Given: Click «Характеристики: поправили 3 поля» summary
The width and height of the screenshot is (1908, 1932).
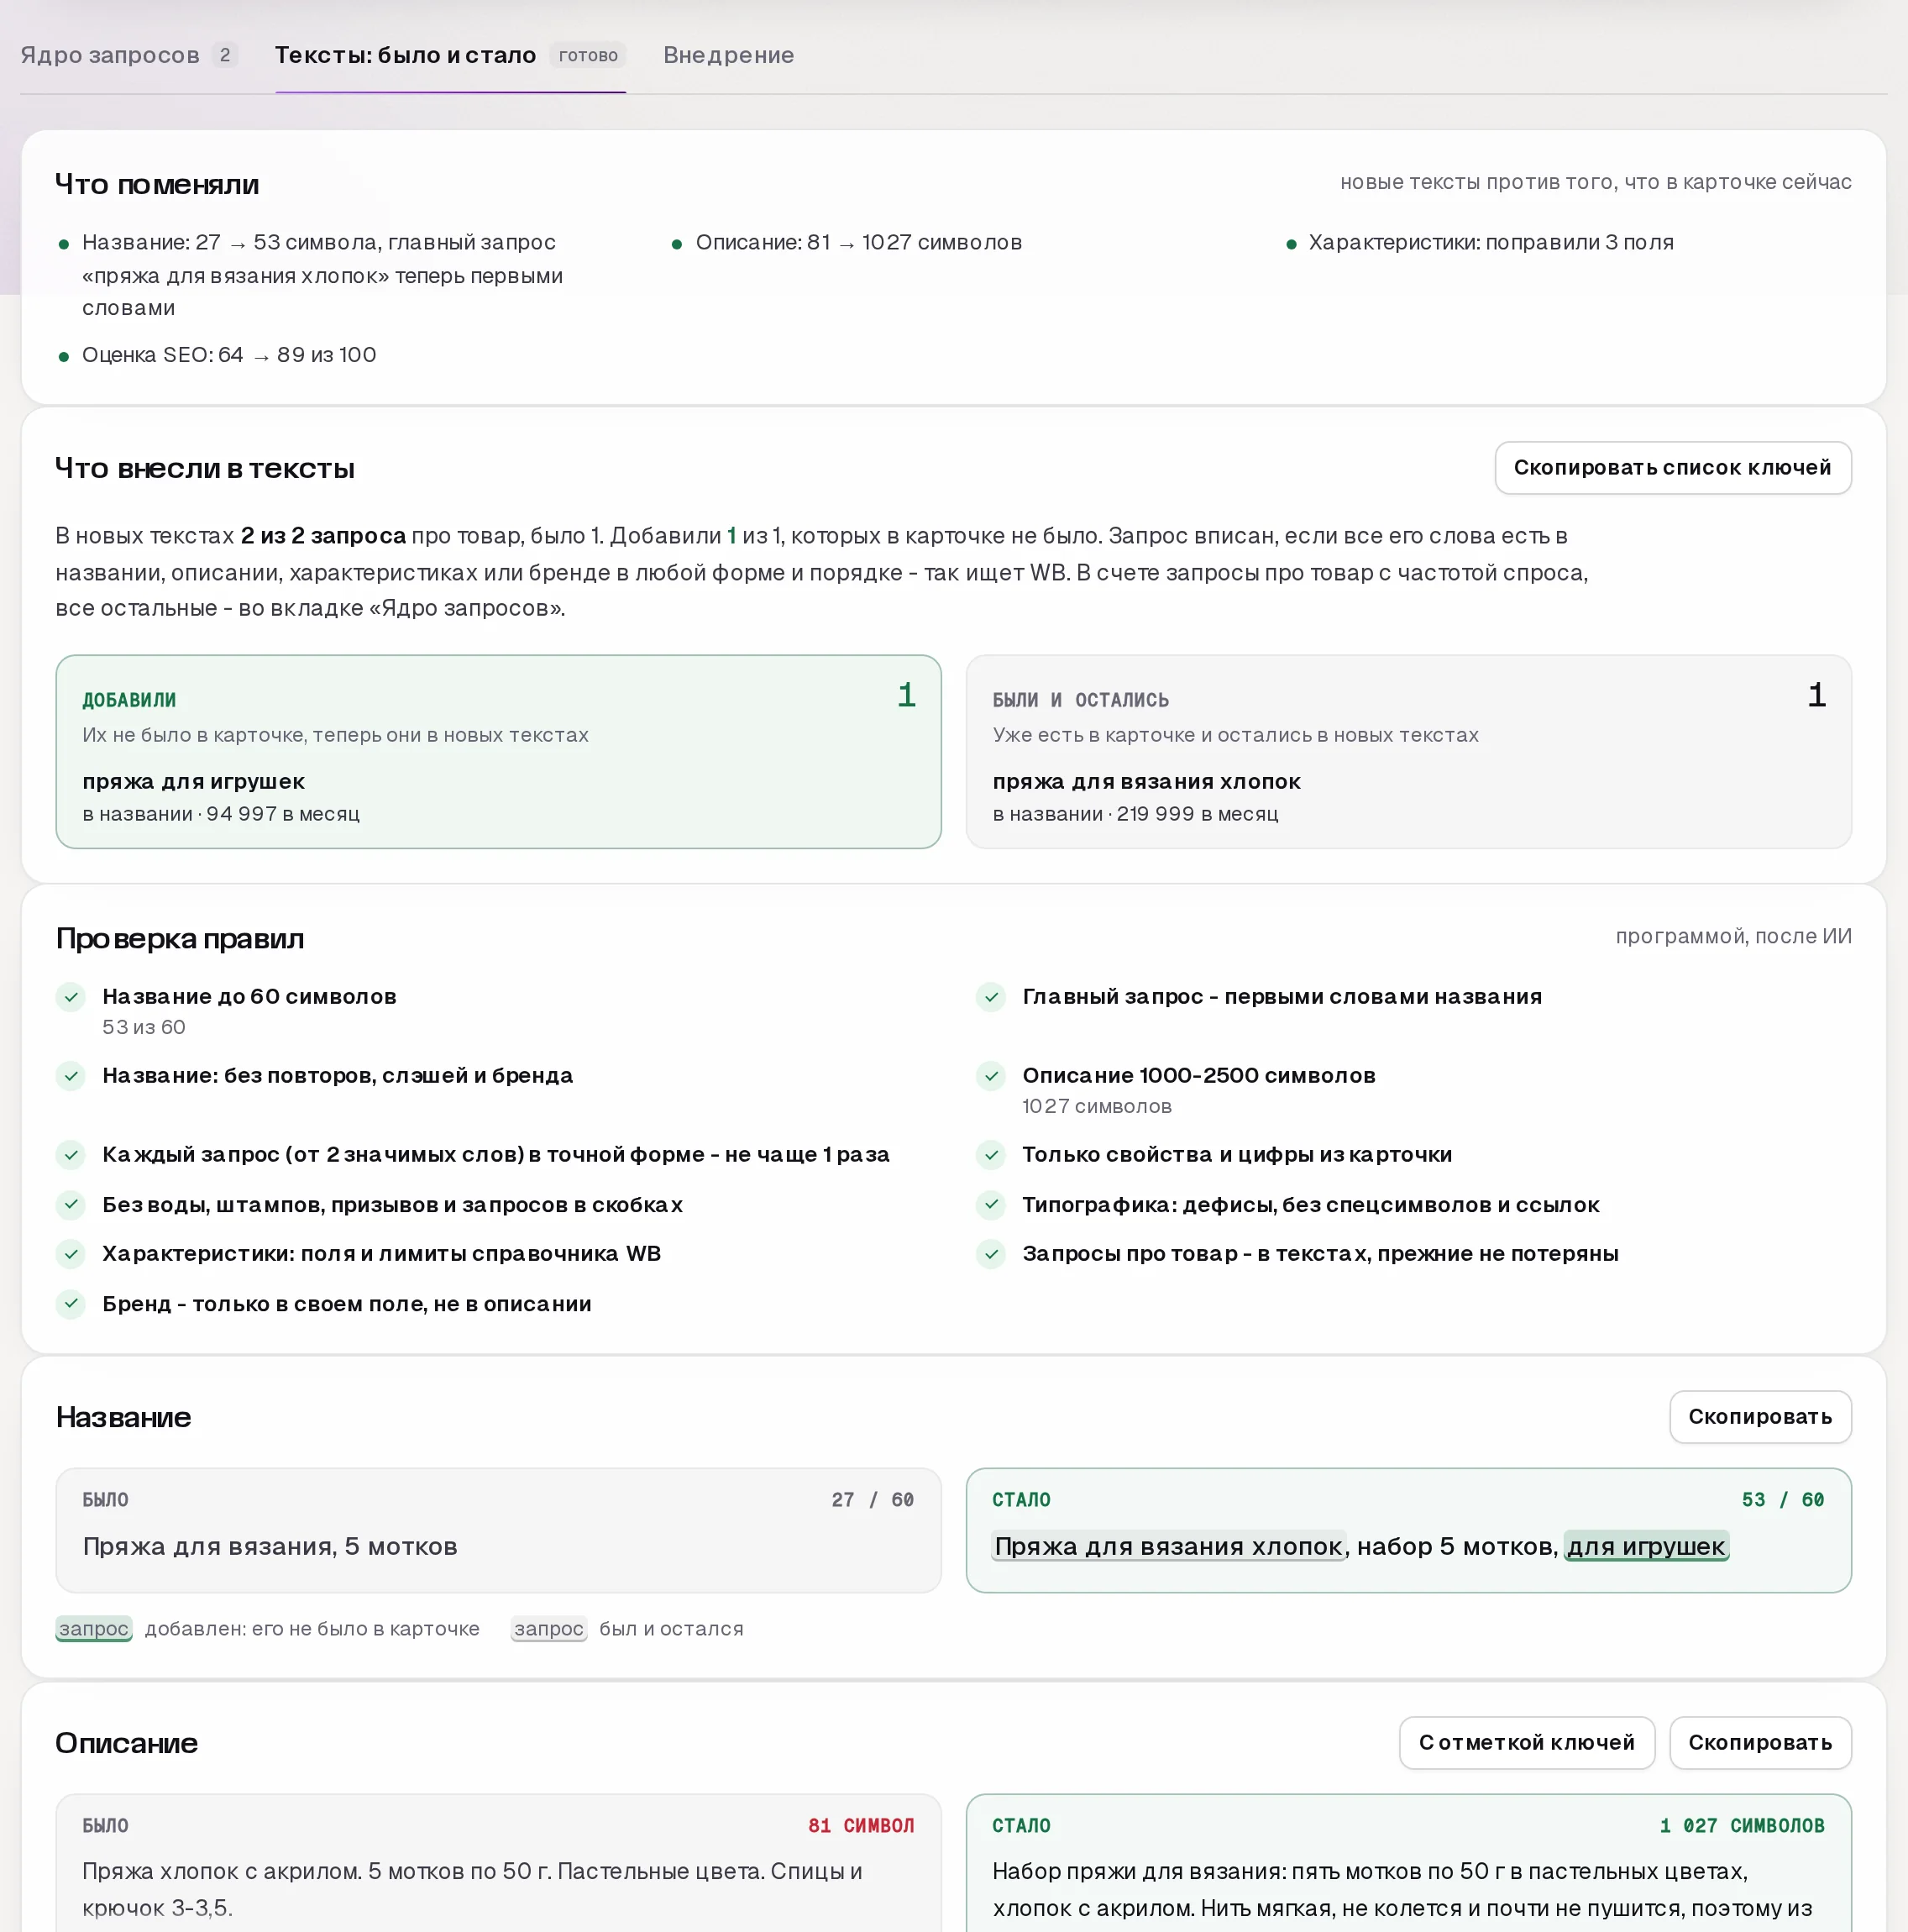Looking at the screenshot, I should tap(1490, 242).
